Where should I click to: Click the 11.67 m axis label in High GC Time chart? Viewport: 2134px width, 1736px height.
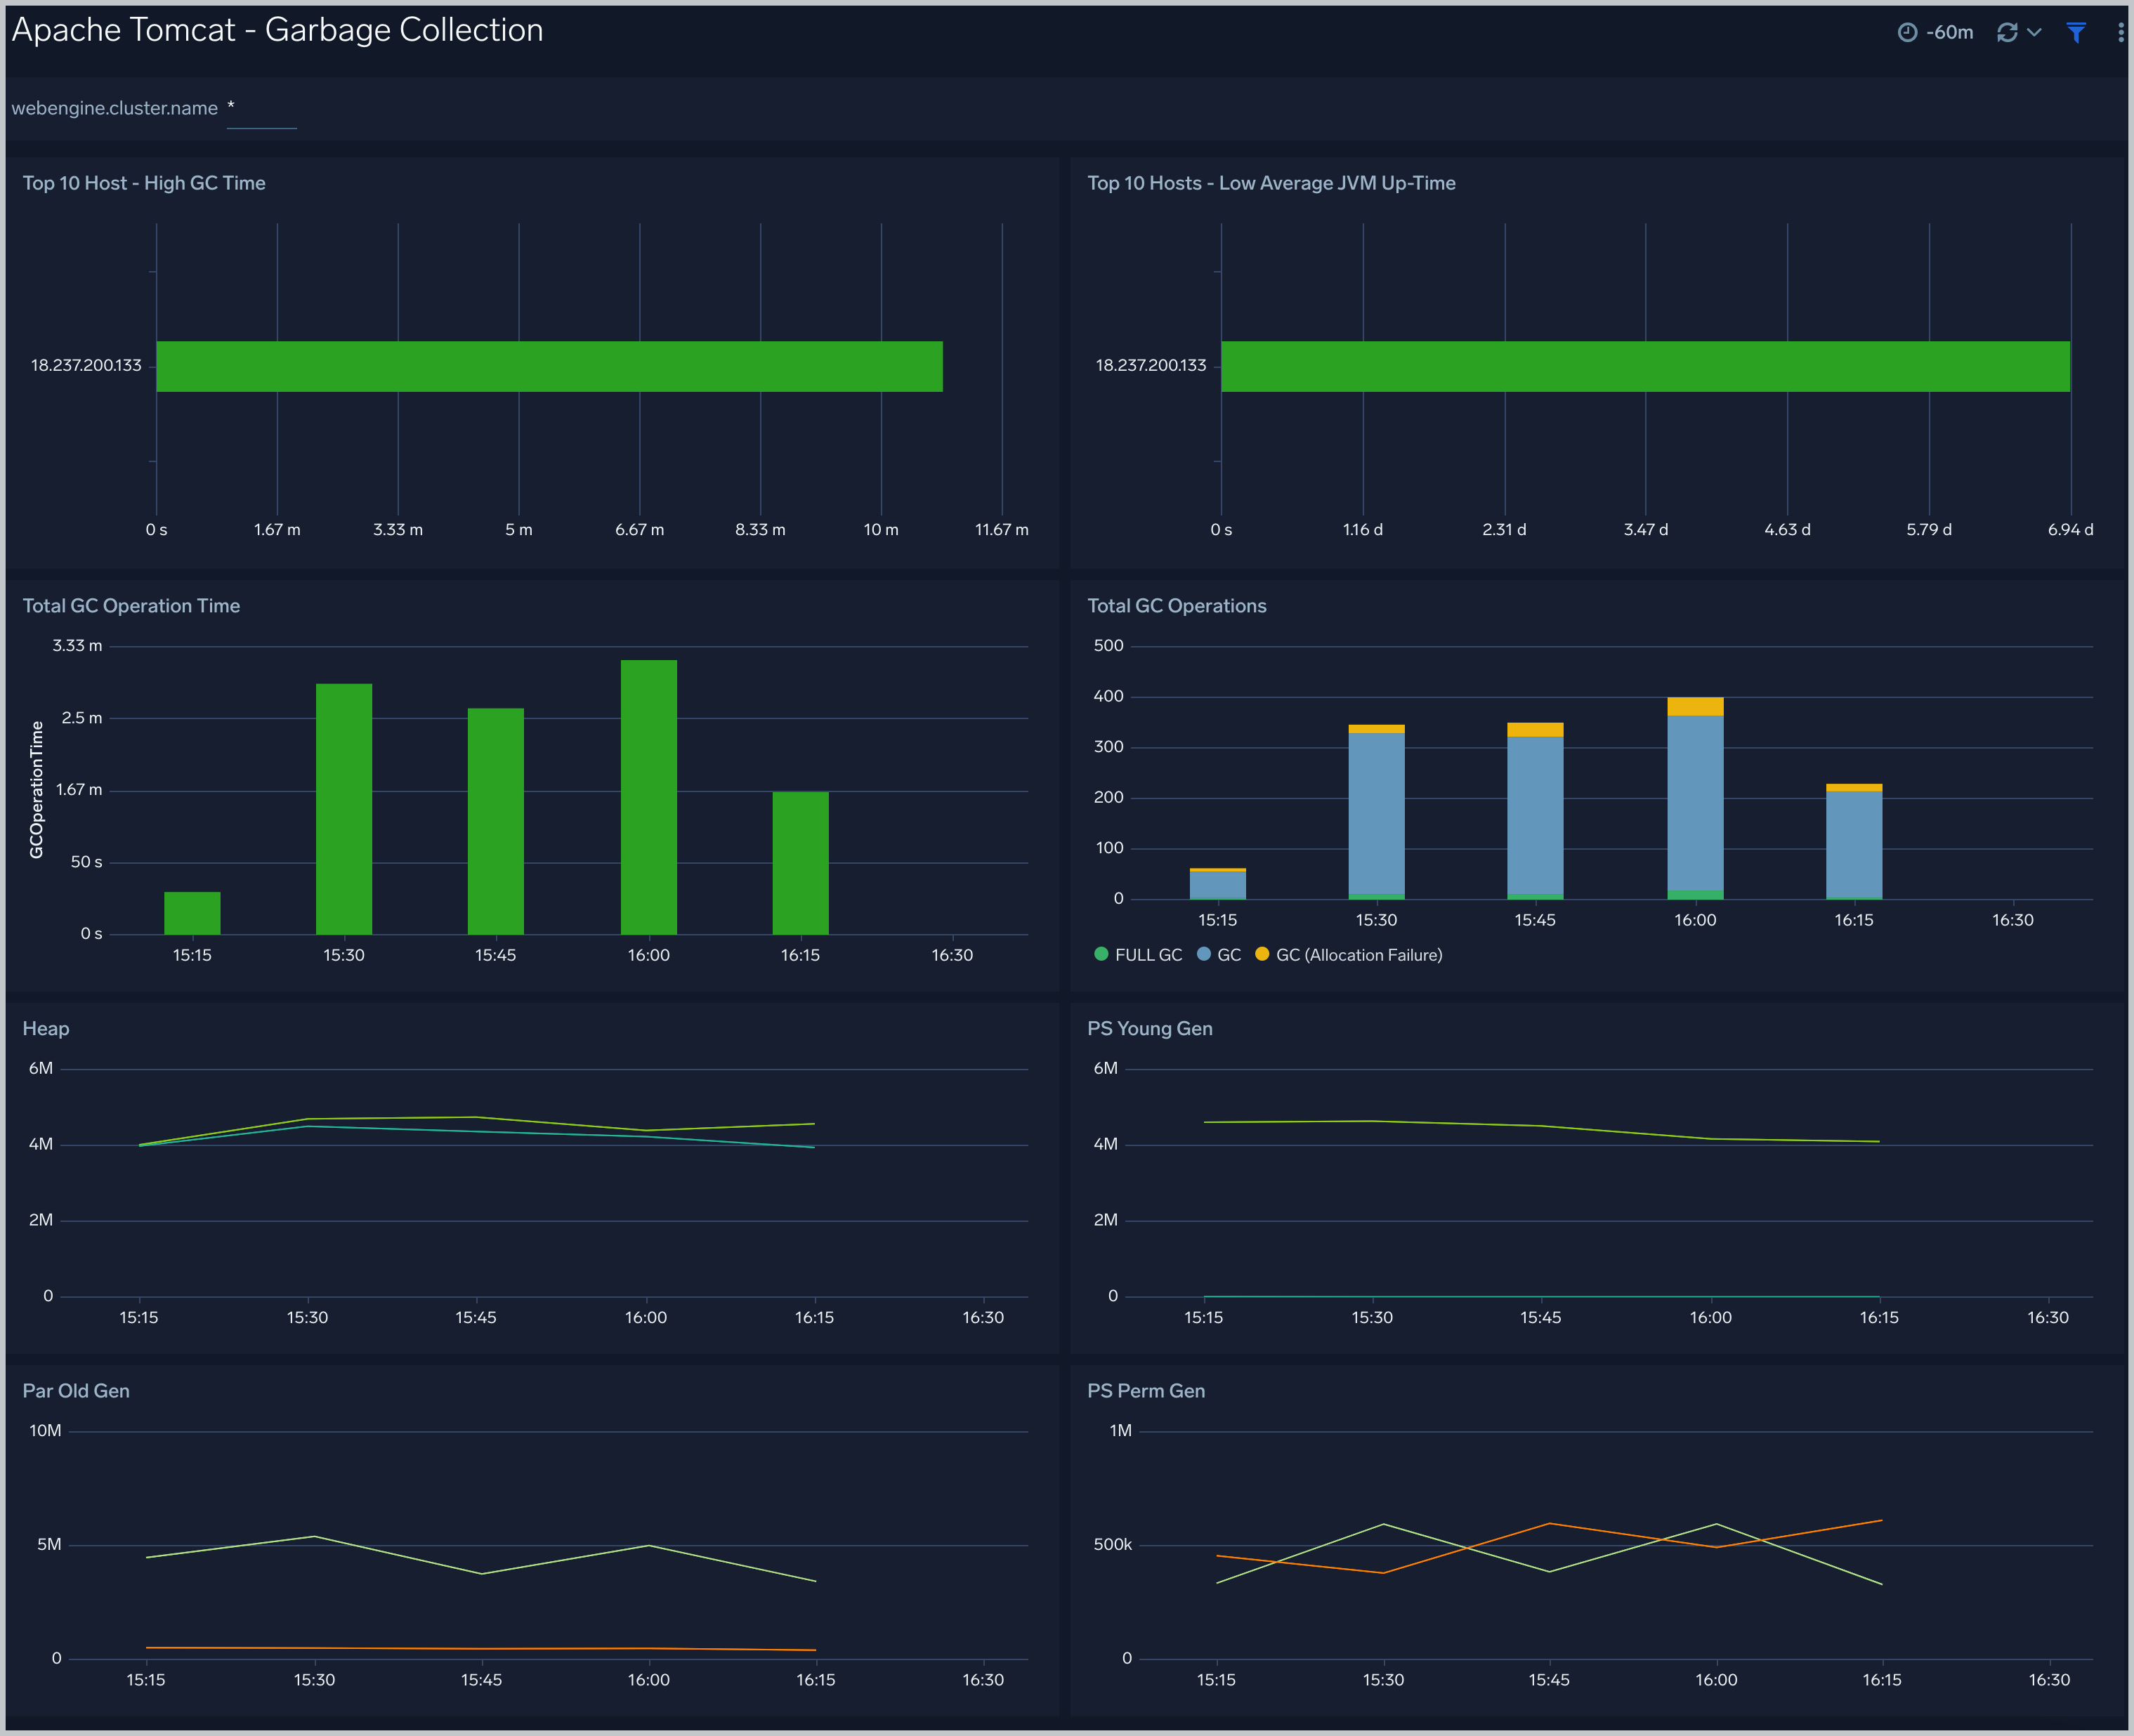1002,530
